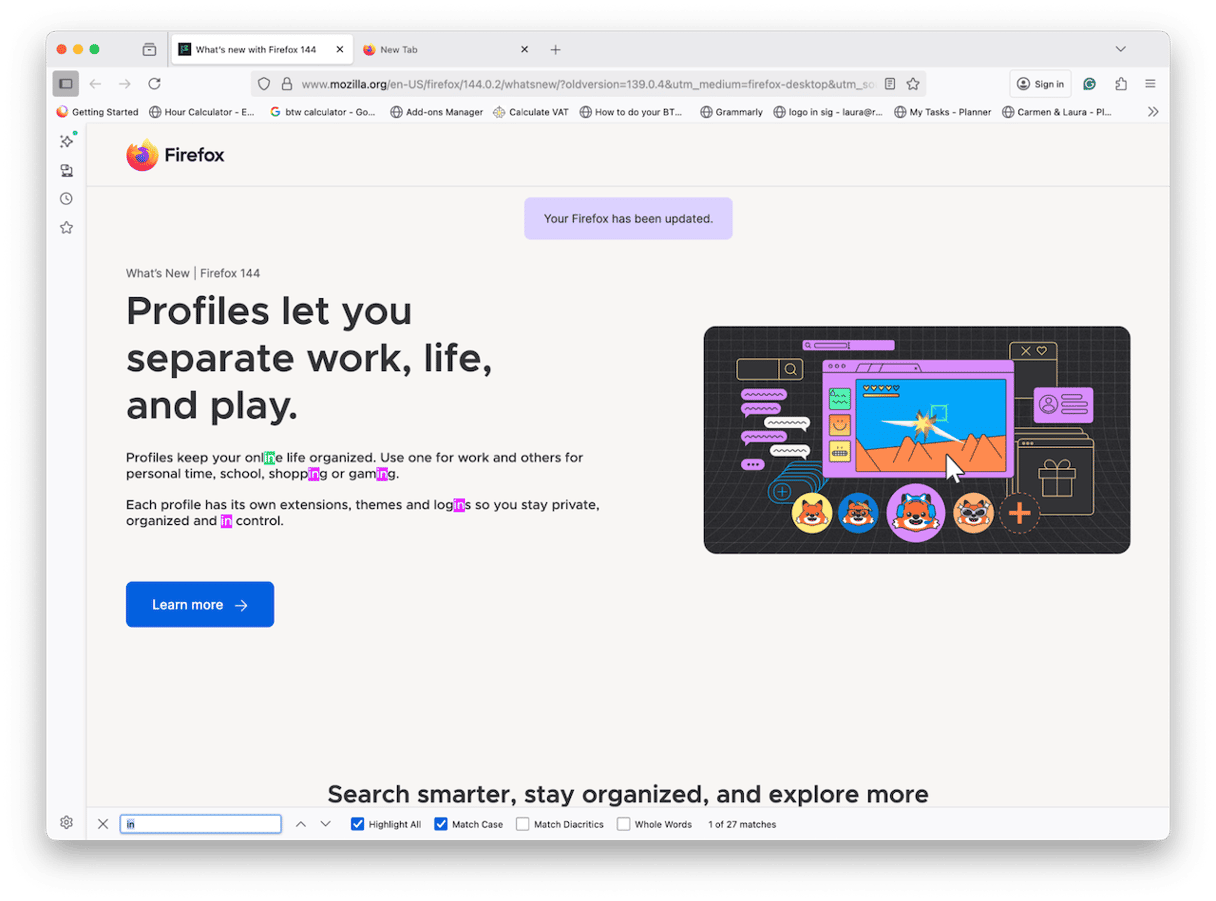The height and width of the screenshot is (901, 1216).
Task: Show more bookmarks via overflow chevron
Action: (x=1152, y=112)
